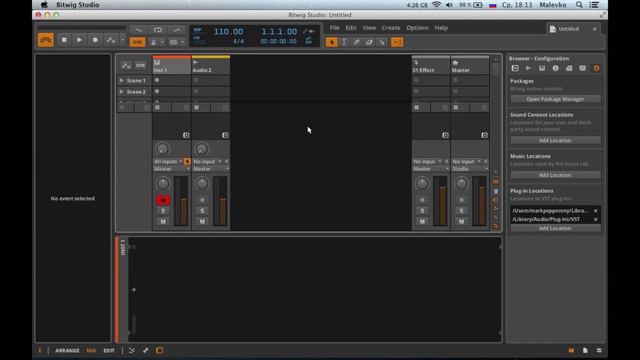The width and height of the screenshot is (640, 360).
Task: Select the Knife tool
Action: pyautogui.click(x=382, y=42)
